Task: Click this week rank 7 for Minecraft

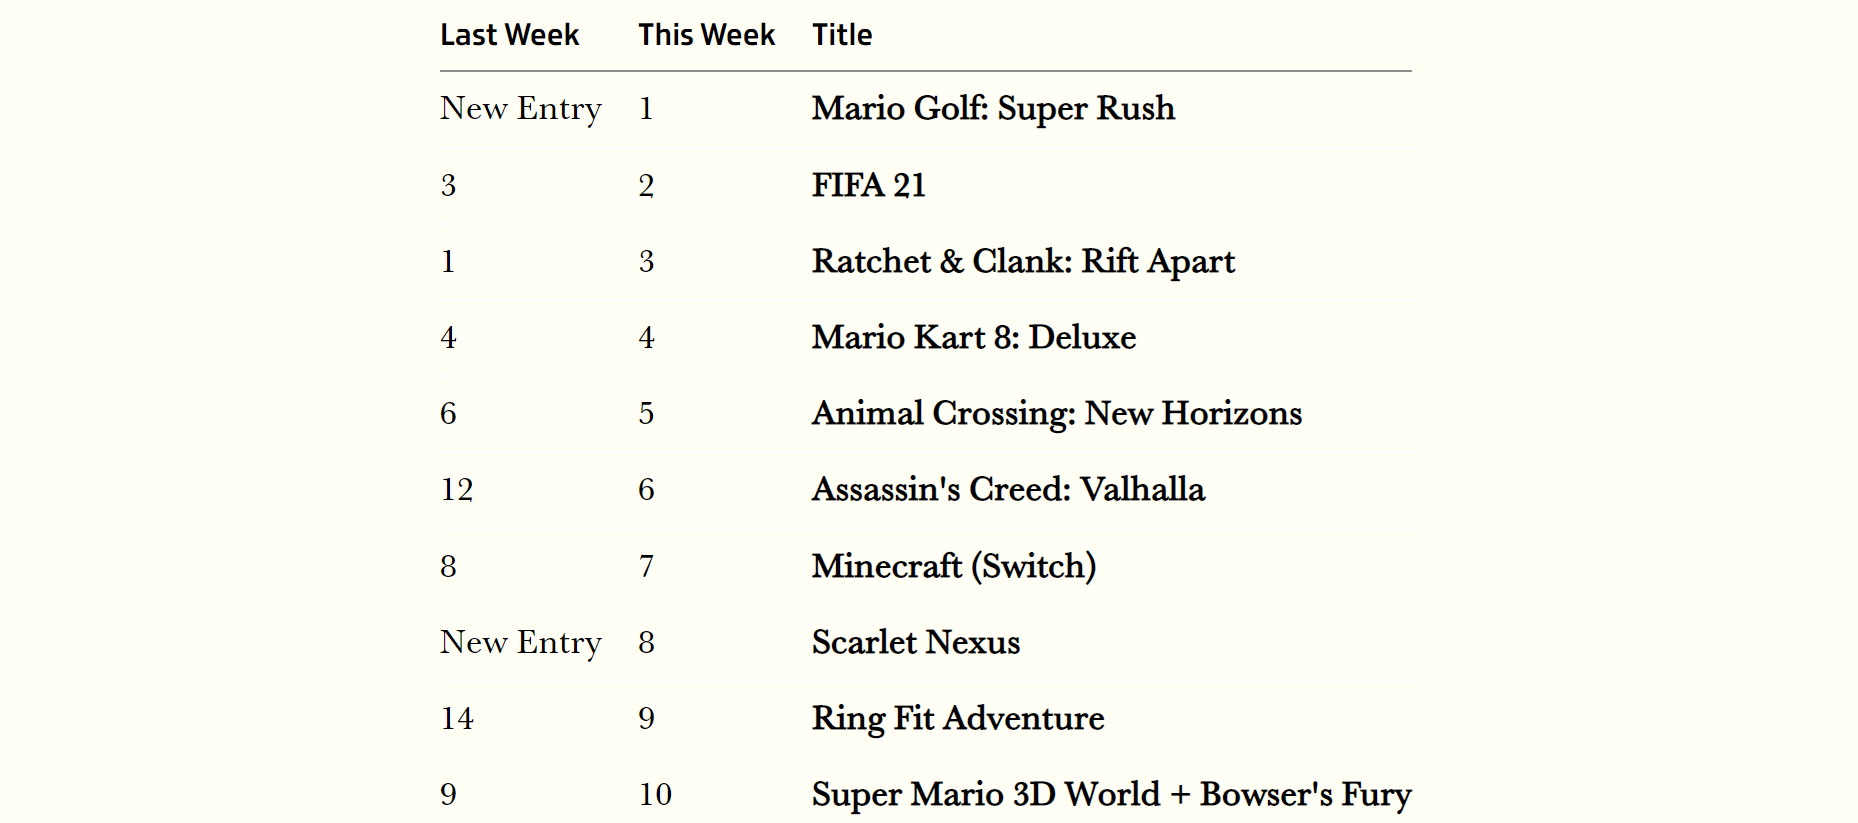Action: point(646,566)
